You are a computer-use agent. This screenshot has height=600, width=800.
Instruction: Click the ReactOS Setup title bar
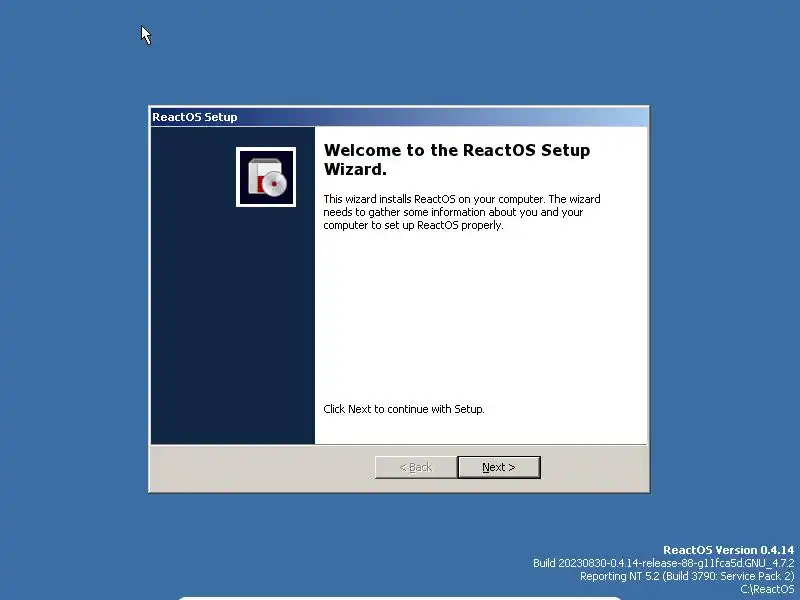399,117
